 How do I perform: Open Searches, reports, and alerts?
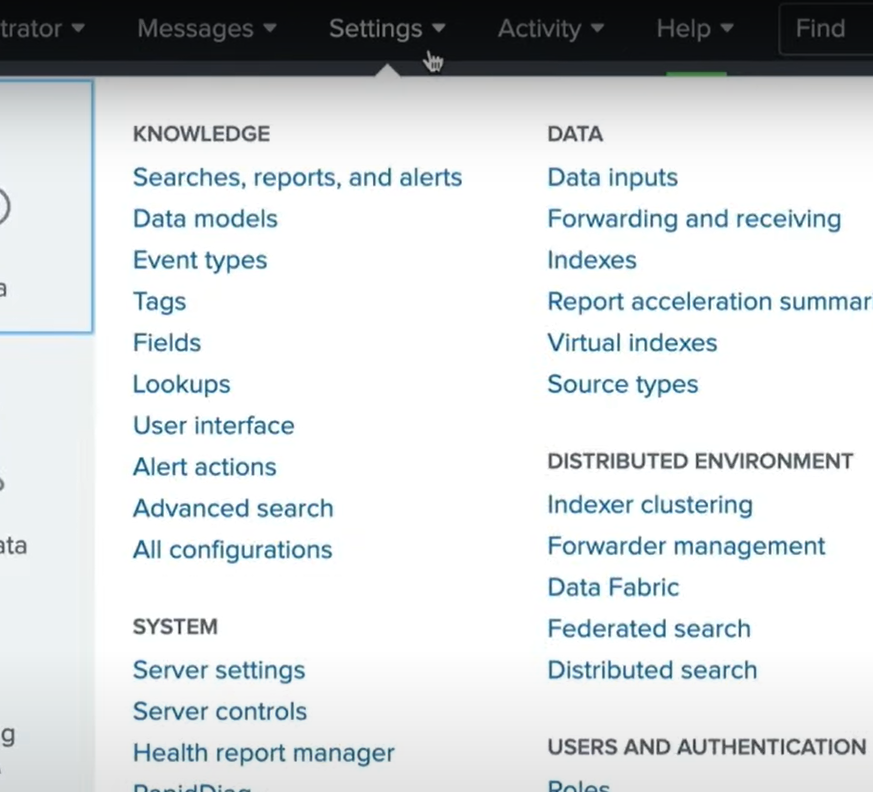[x=297, y=178]
